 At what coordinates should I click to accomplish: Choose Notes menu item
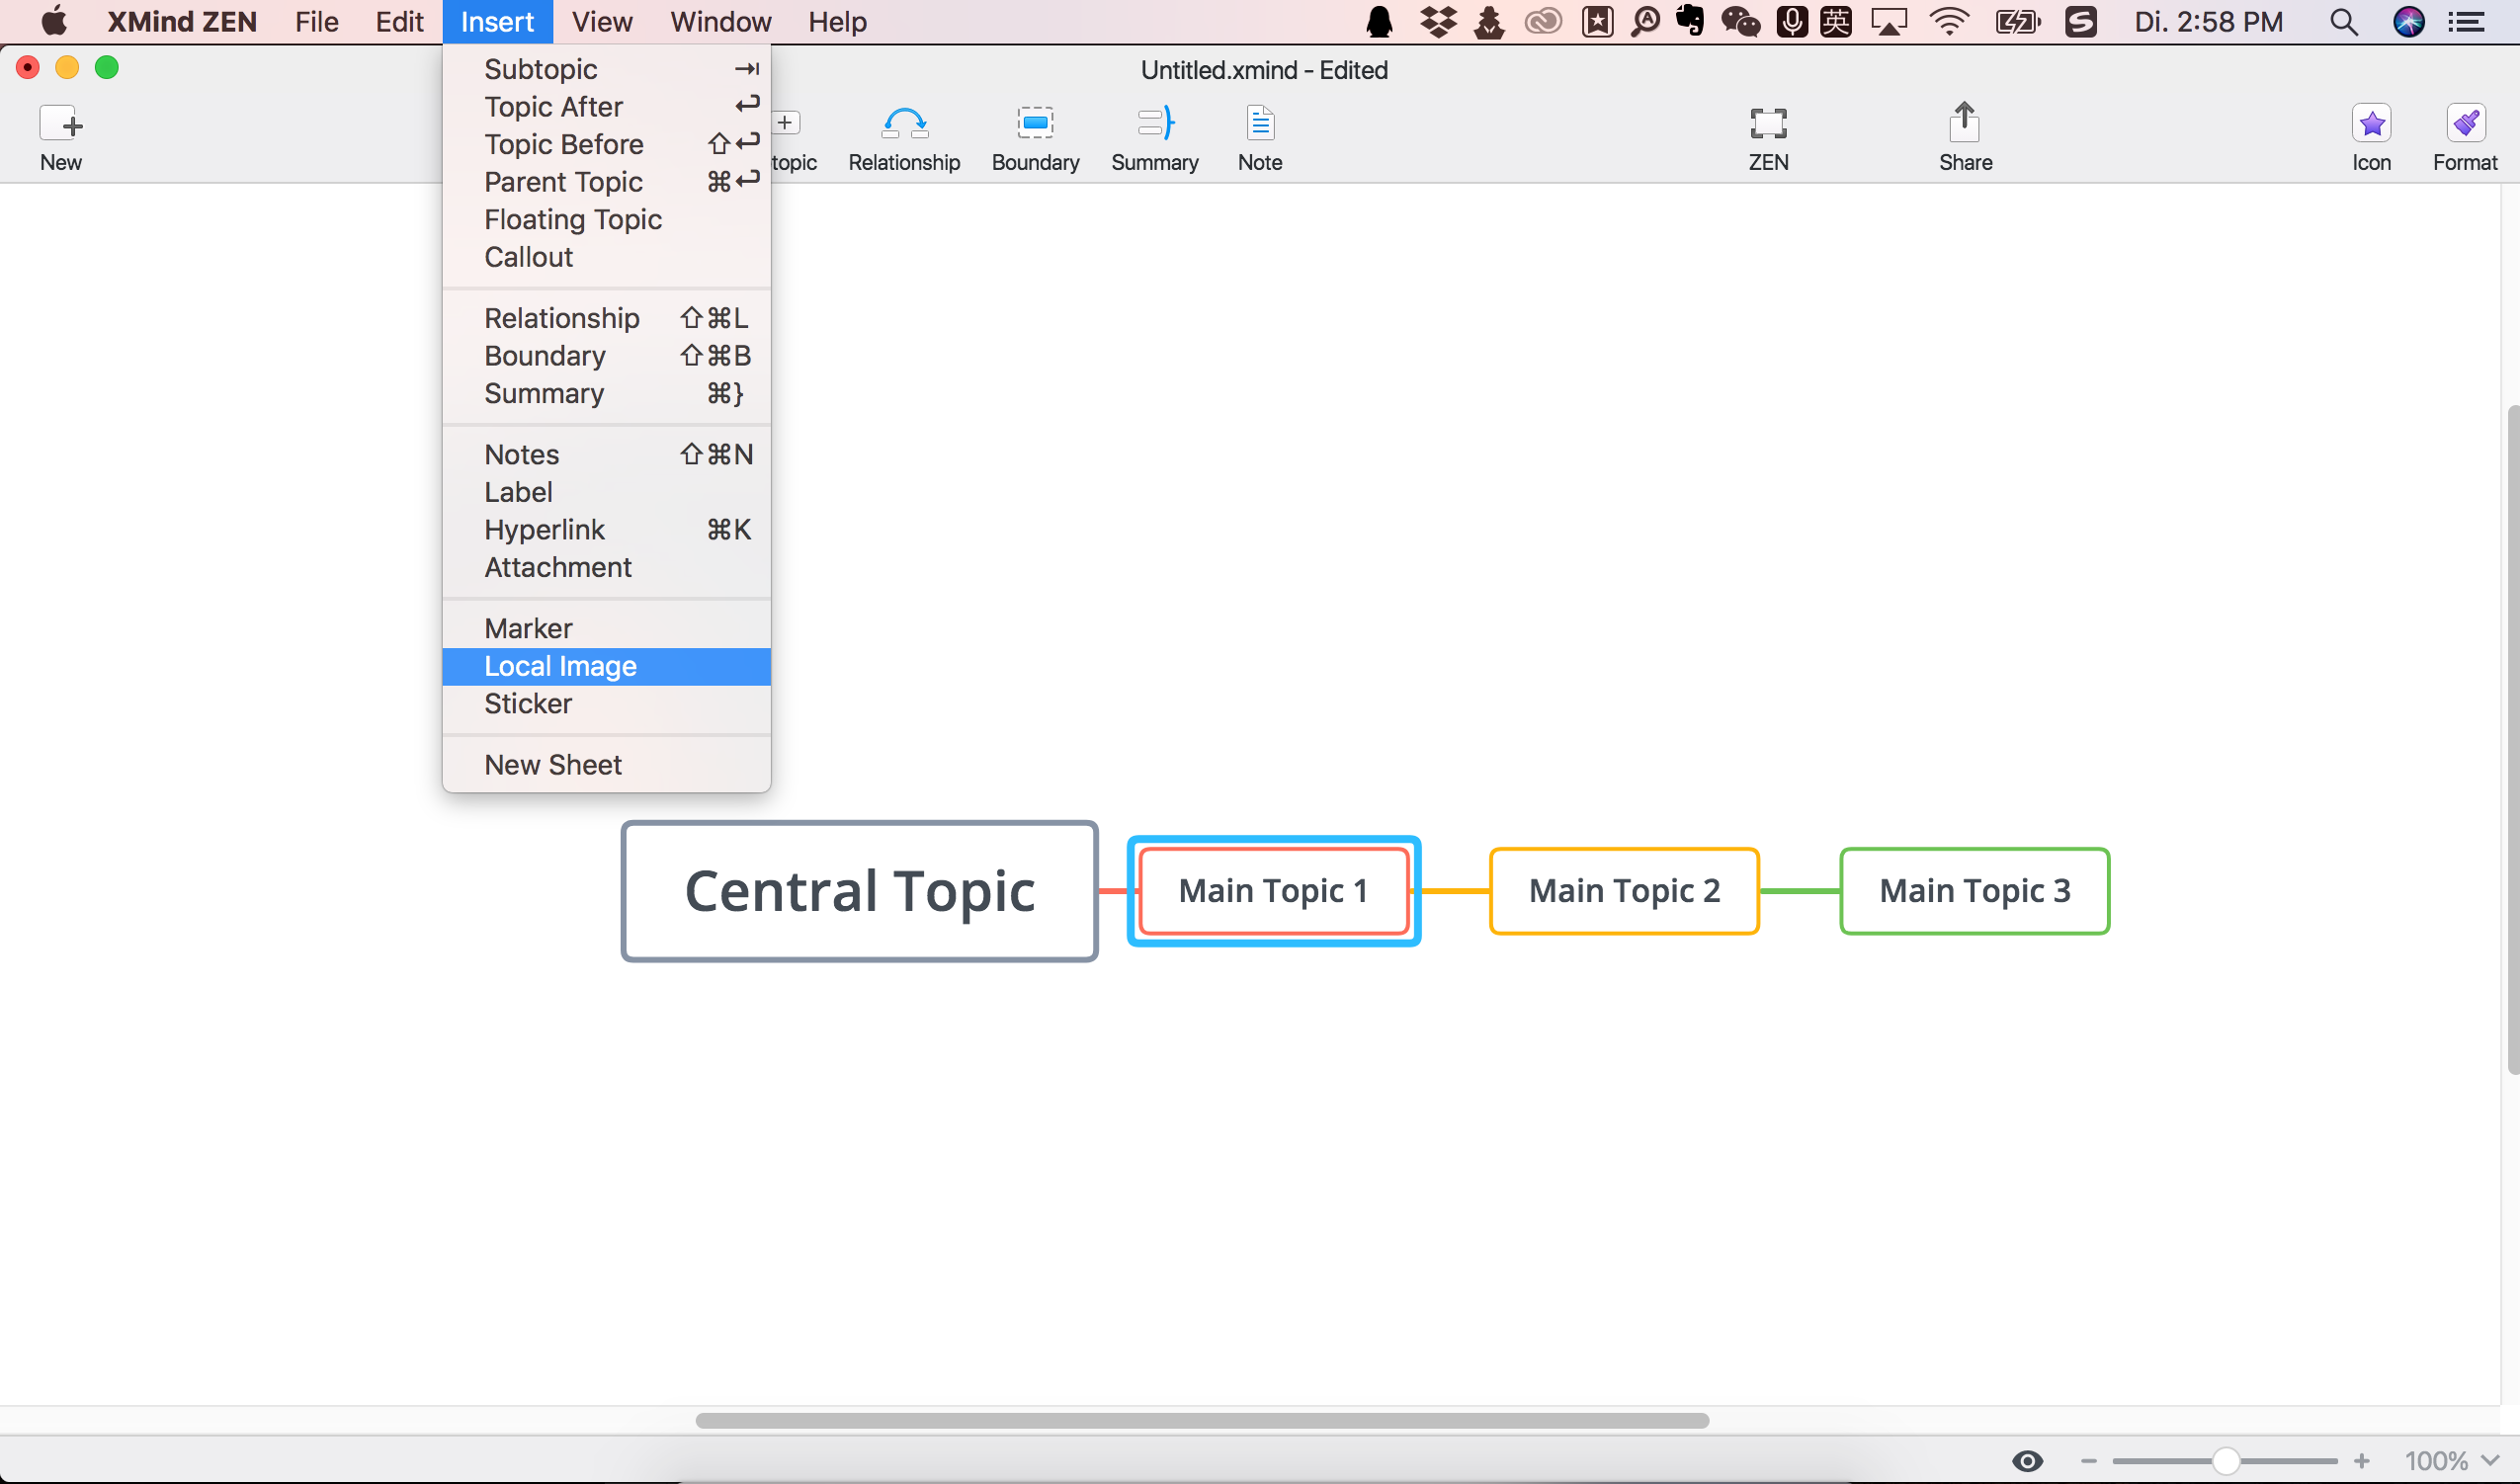click(606, 454)
